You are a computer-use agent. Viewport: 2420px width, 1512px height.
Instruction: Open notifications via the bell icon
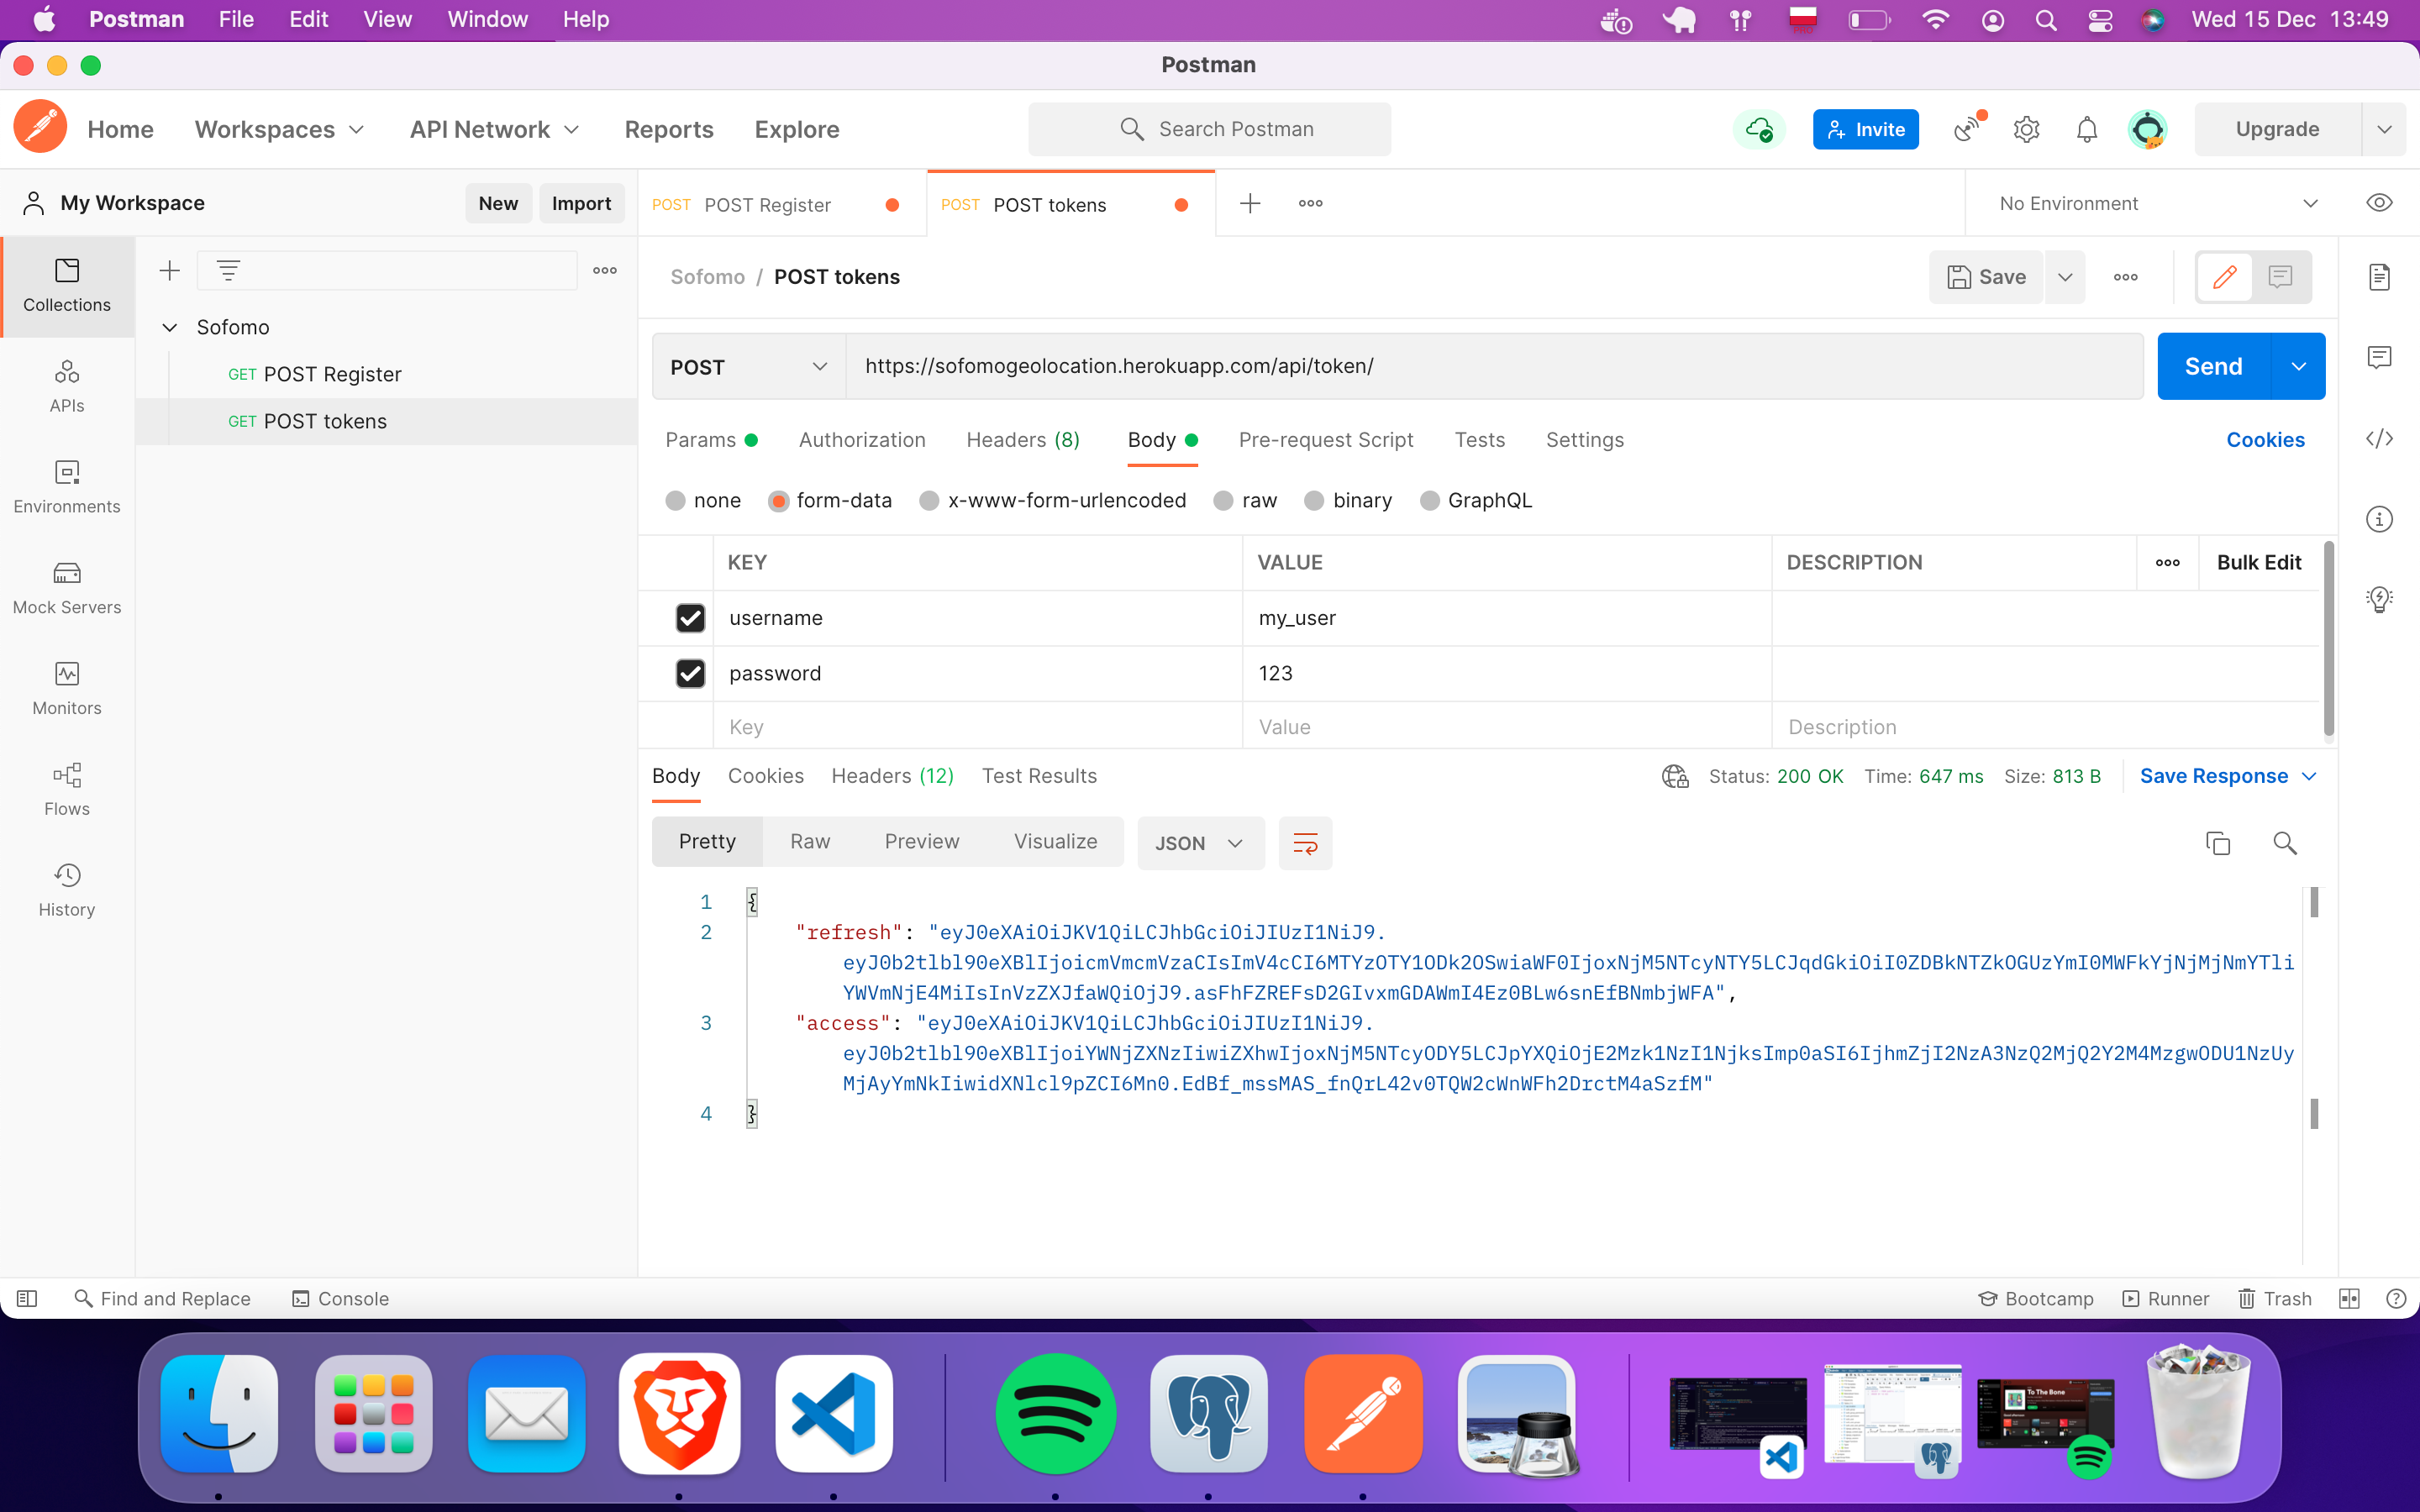coord(2087,129)
